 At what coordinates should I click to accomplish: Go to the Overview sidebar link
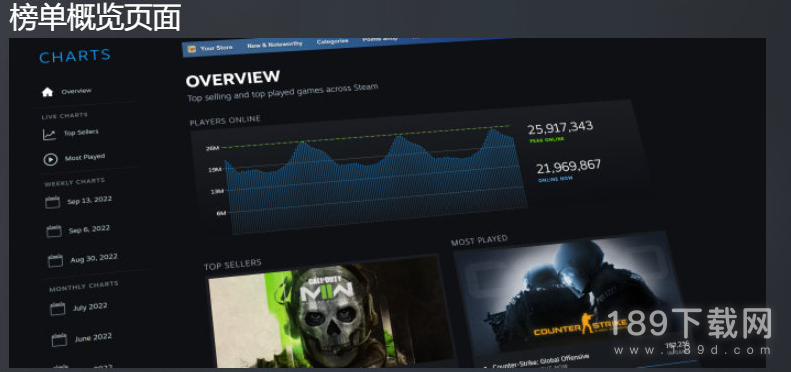coord(76,91)
